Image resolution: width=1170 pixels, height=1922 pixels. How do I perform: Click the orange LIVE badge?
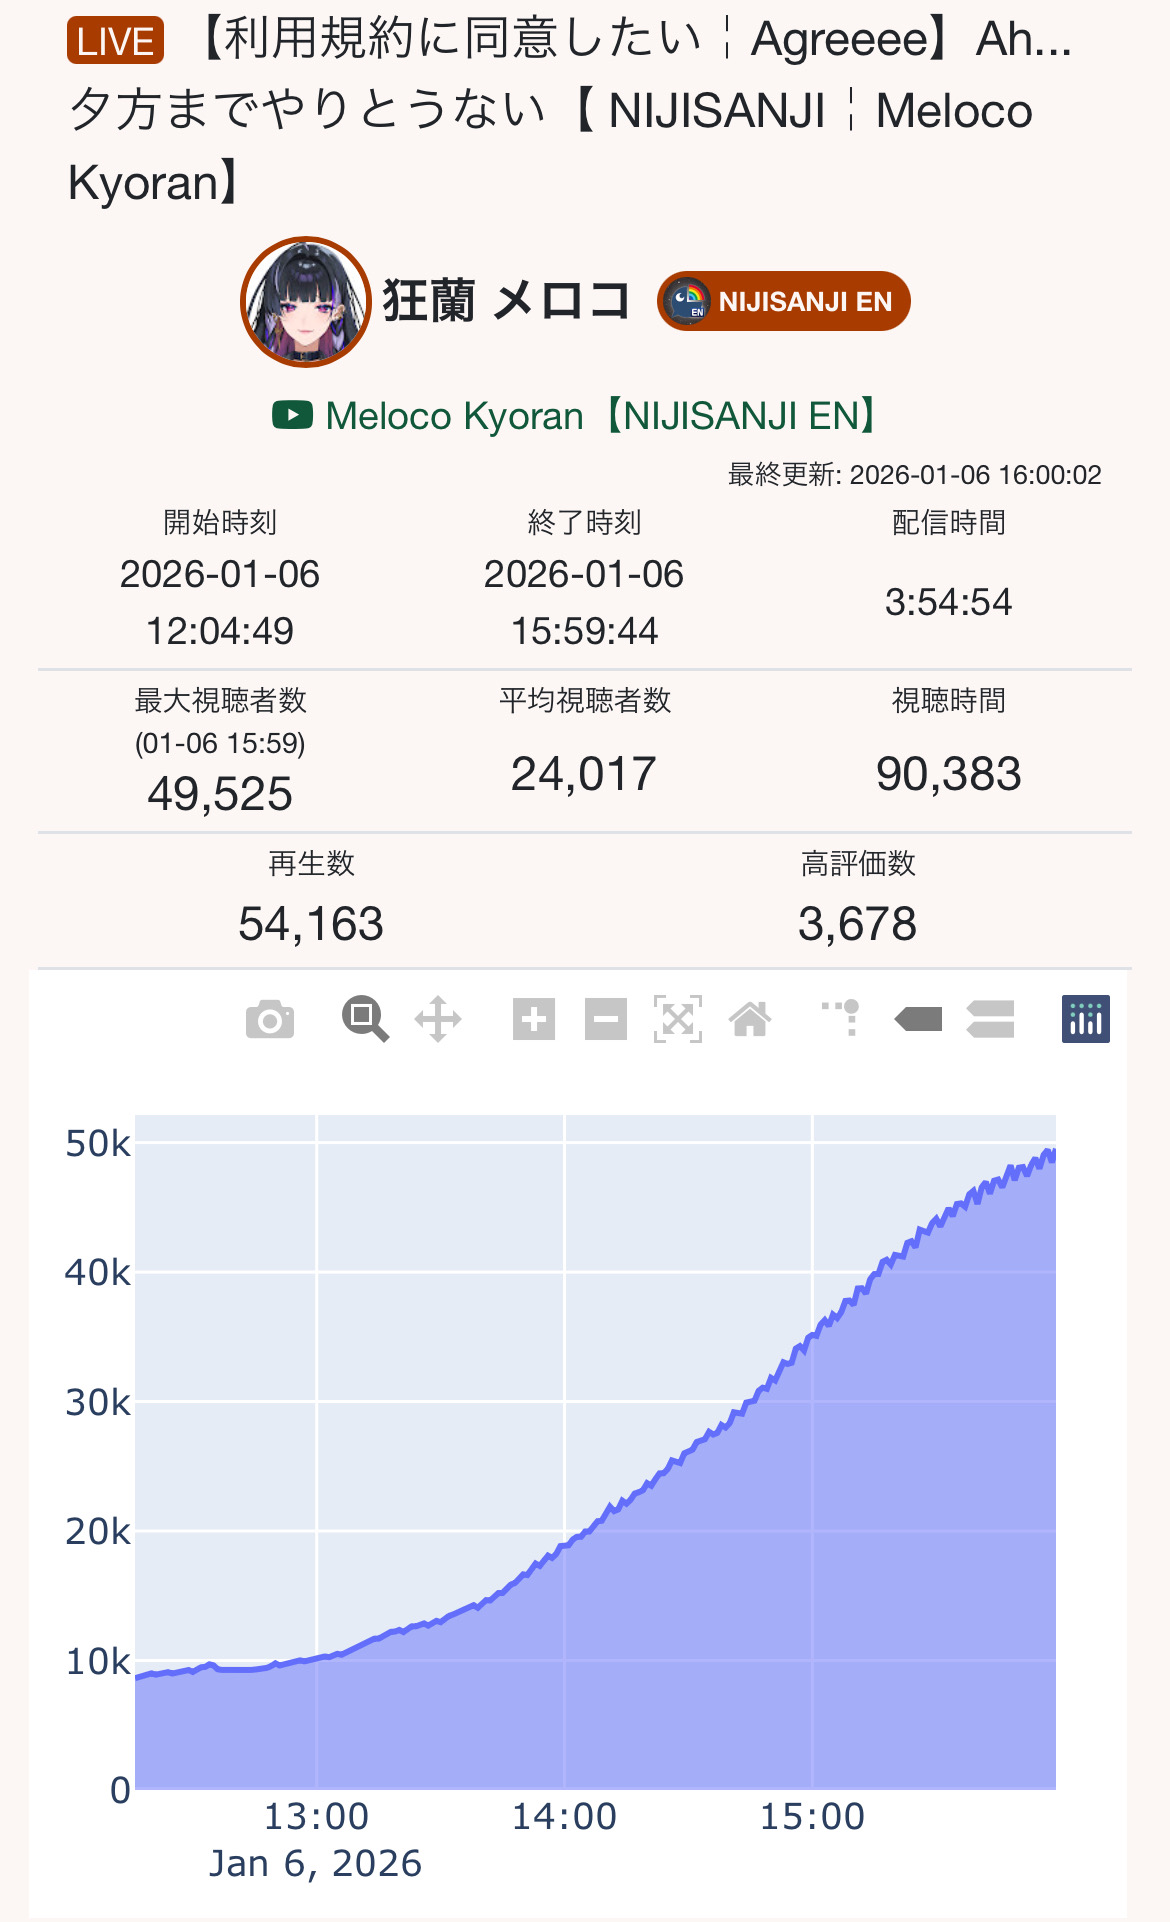click(115, 42)
